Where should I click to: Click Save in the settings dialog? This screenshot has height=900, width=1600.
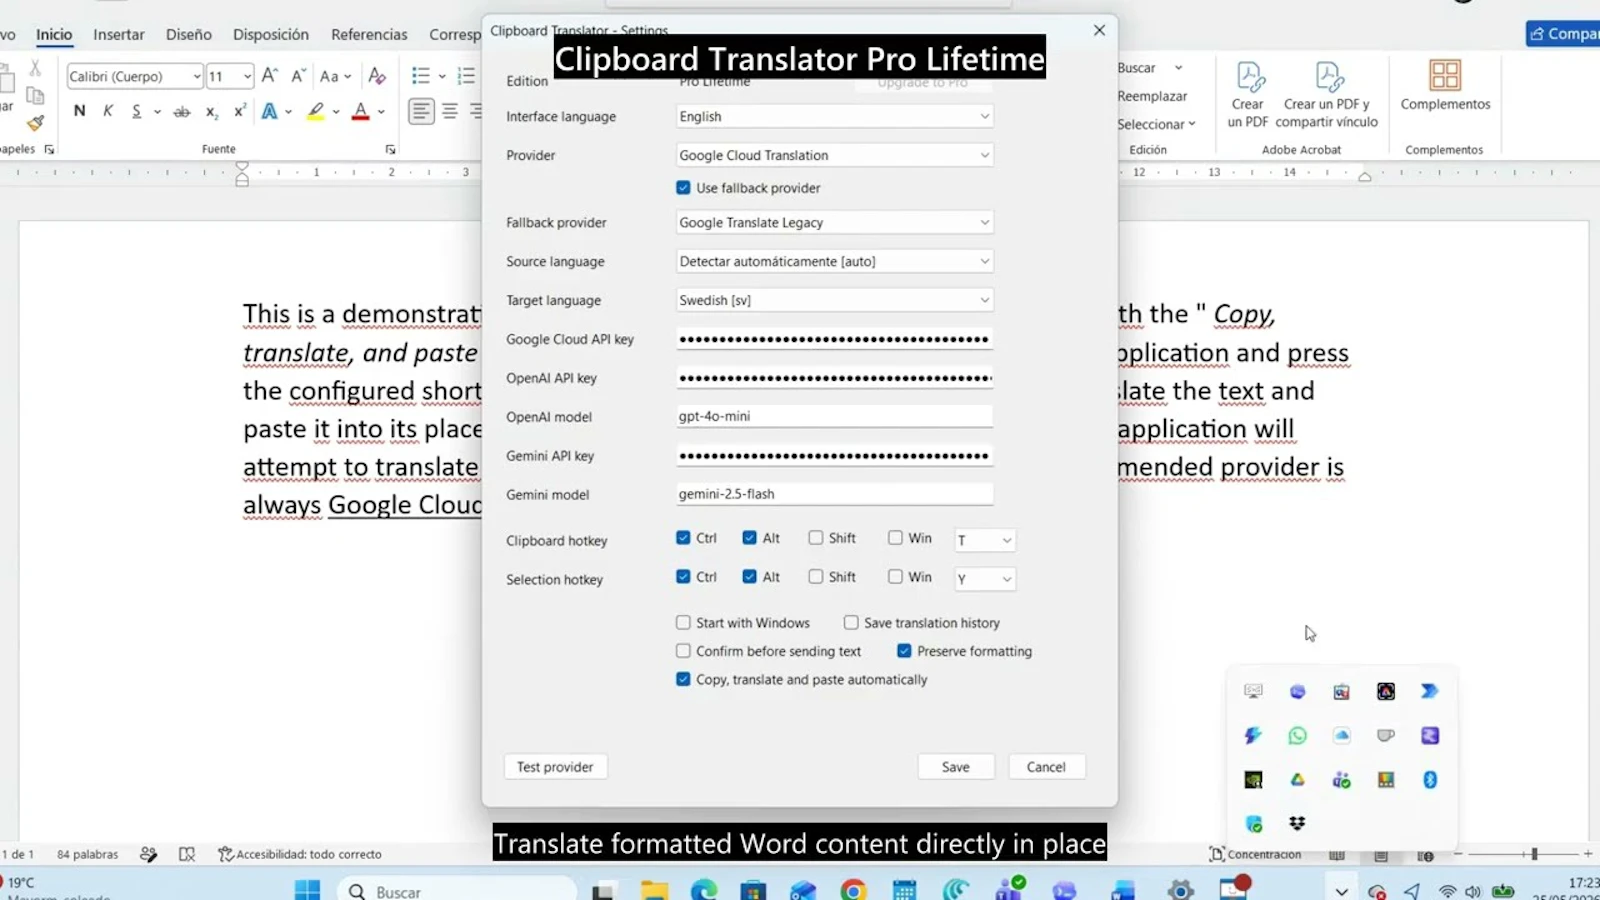click(x=956, y=767)
